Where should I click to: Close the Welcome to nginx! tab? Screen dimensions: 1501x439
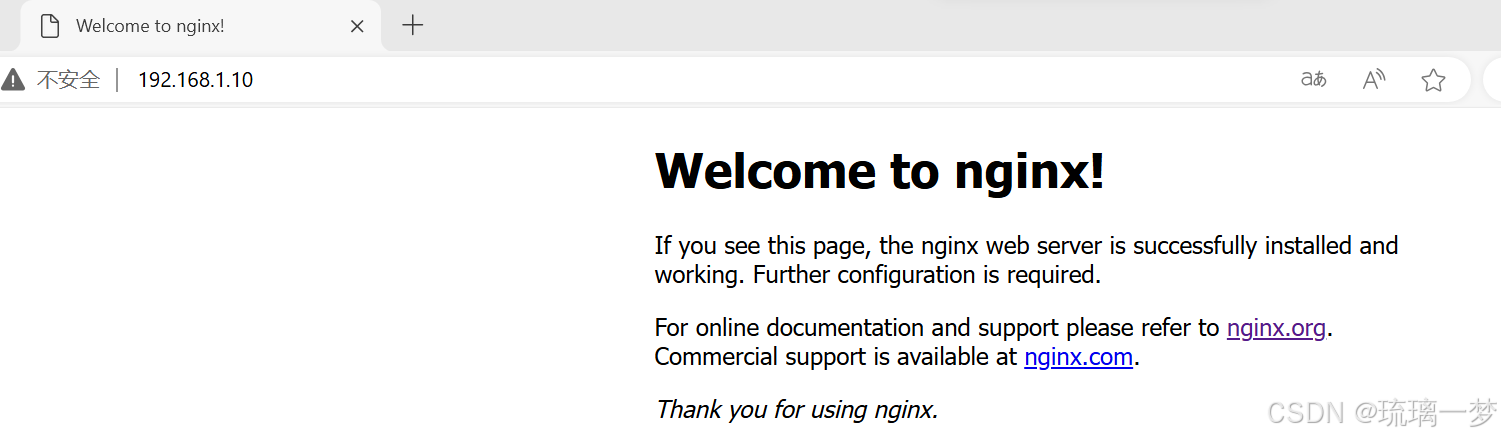click(x=357, y=26)
